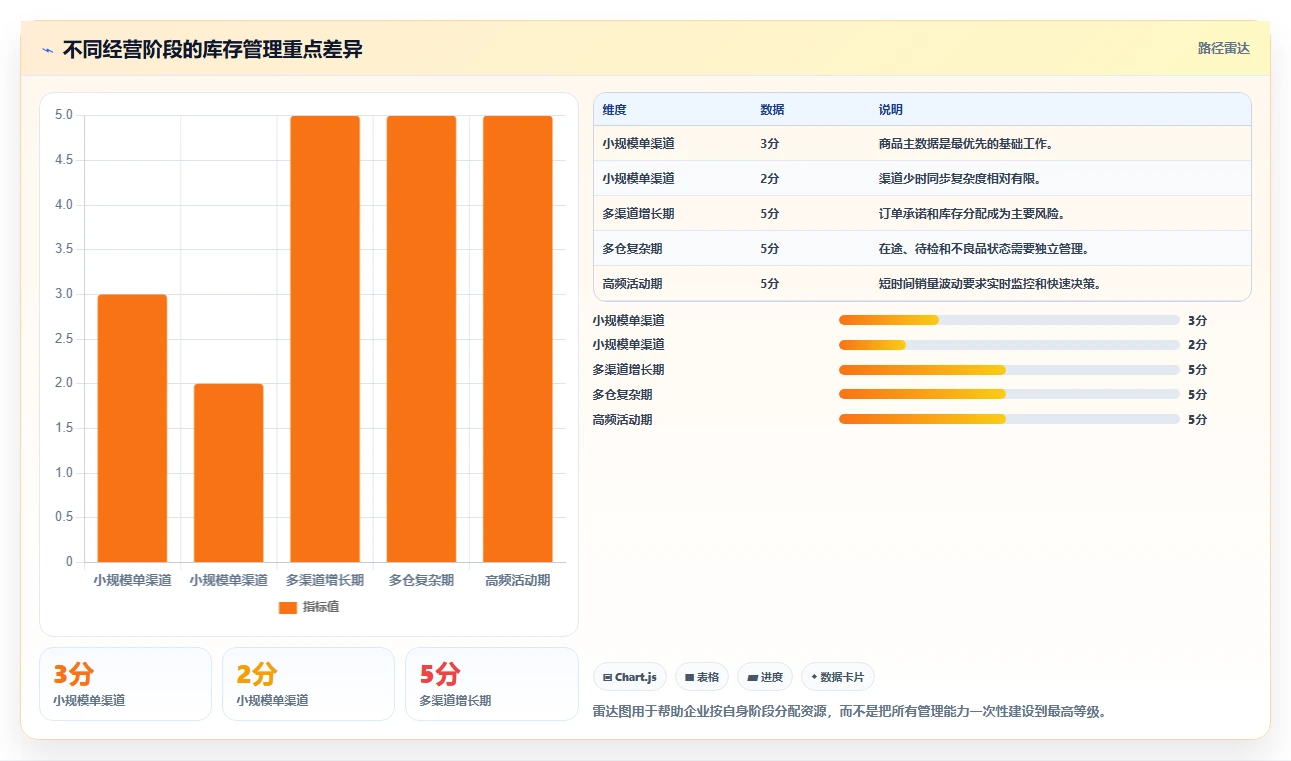Viewport: 1291px width, 761px height.
Task: Click the 多仓复杂期 bar in the chart
Action: pos(421,339)
